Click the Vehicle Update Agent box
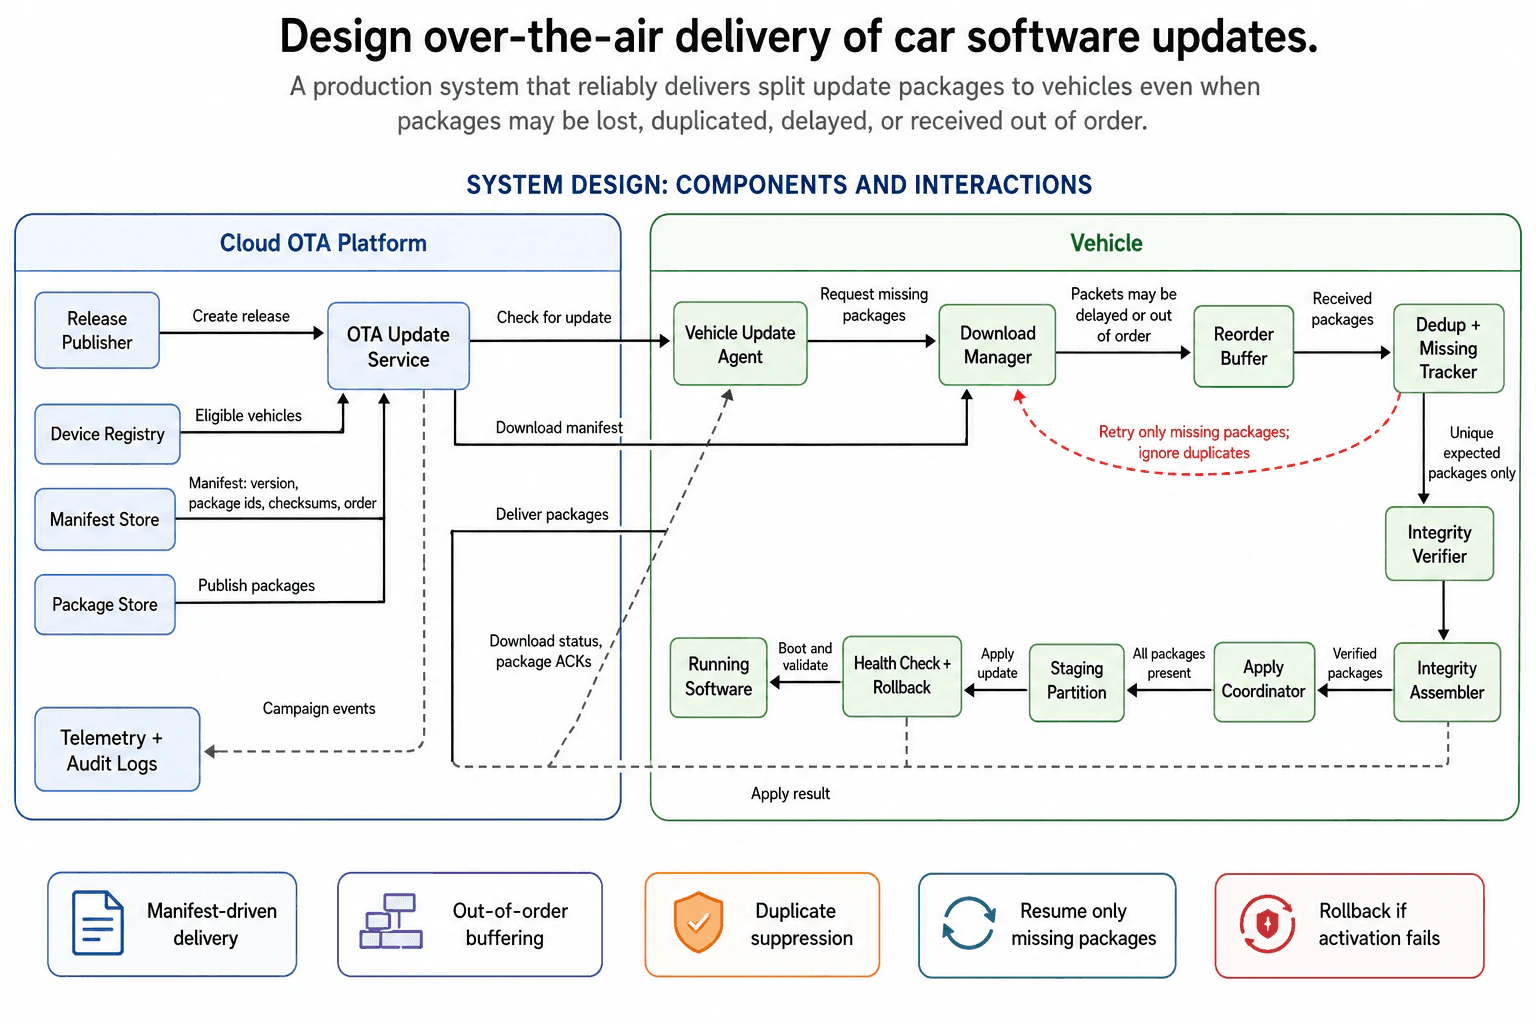1536x1024 pixels. coord(740,344)
